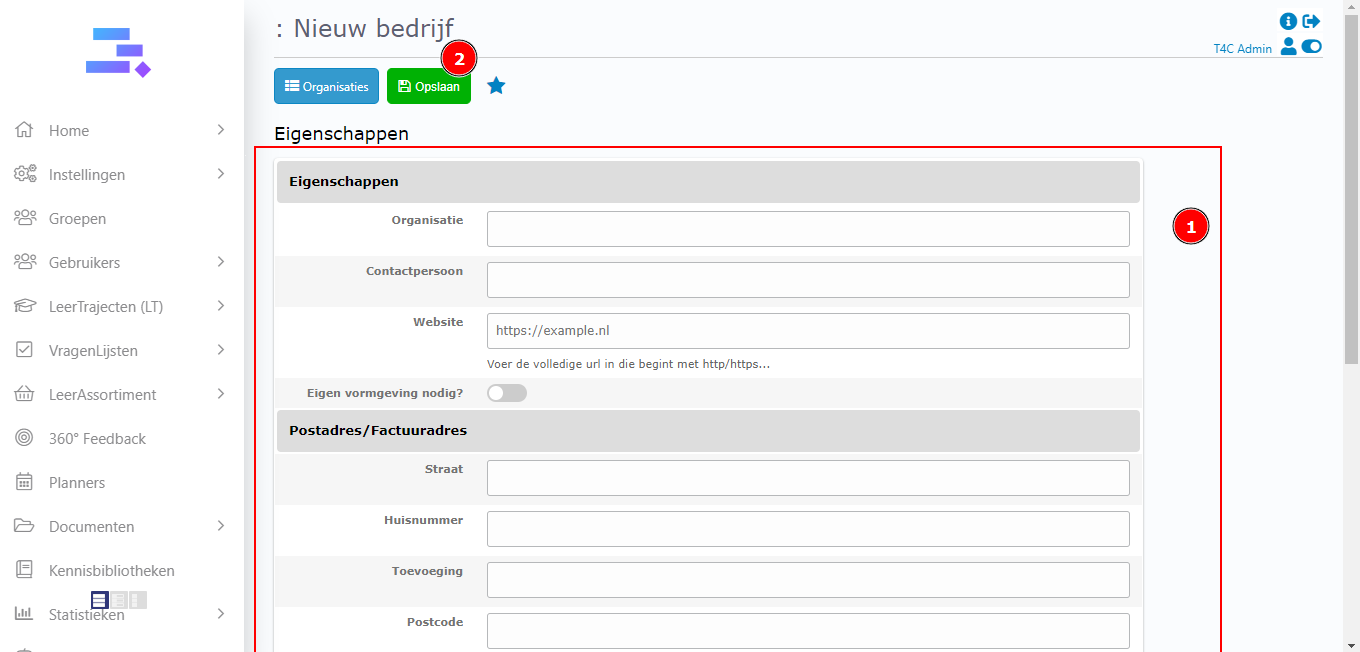The height and width of the screenshot is (652, 1360).
Task: Click the app logo in sidebar
Action: (118, 53)
